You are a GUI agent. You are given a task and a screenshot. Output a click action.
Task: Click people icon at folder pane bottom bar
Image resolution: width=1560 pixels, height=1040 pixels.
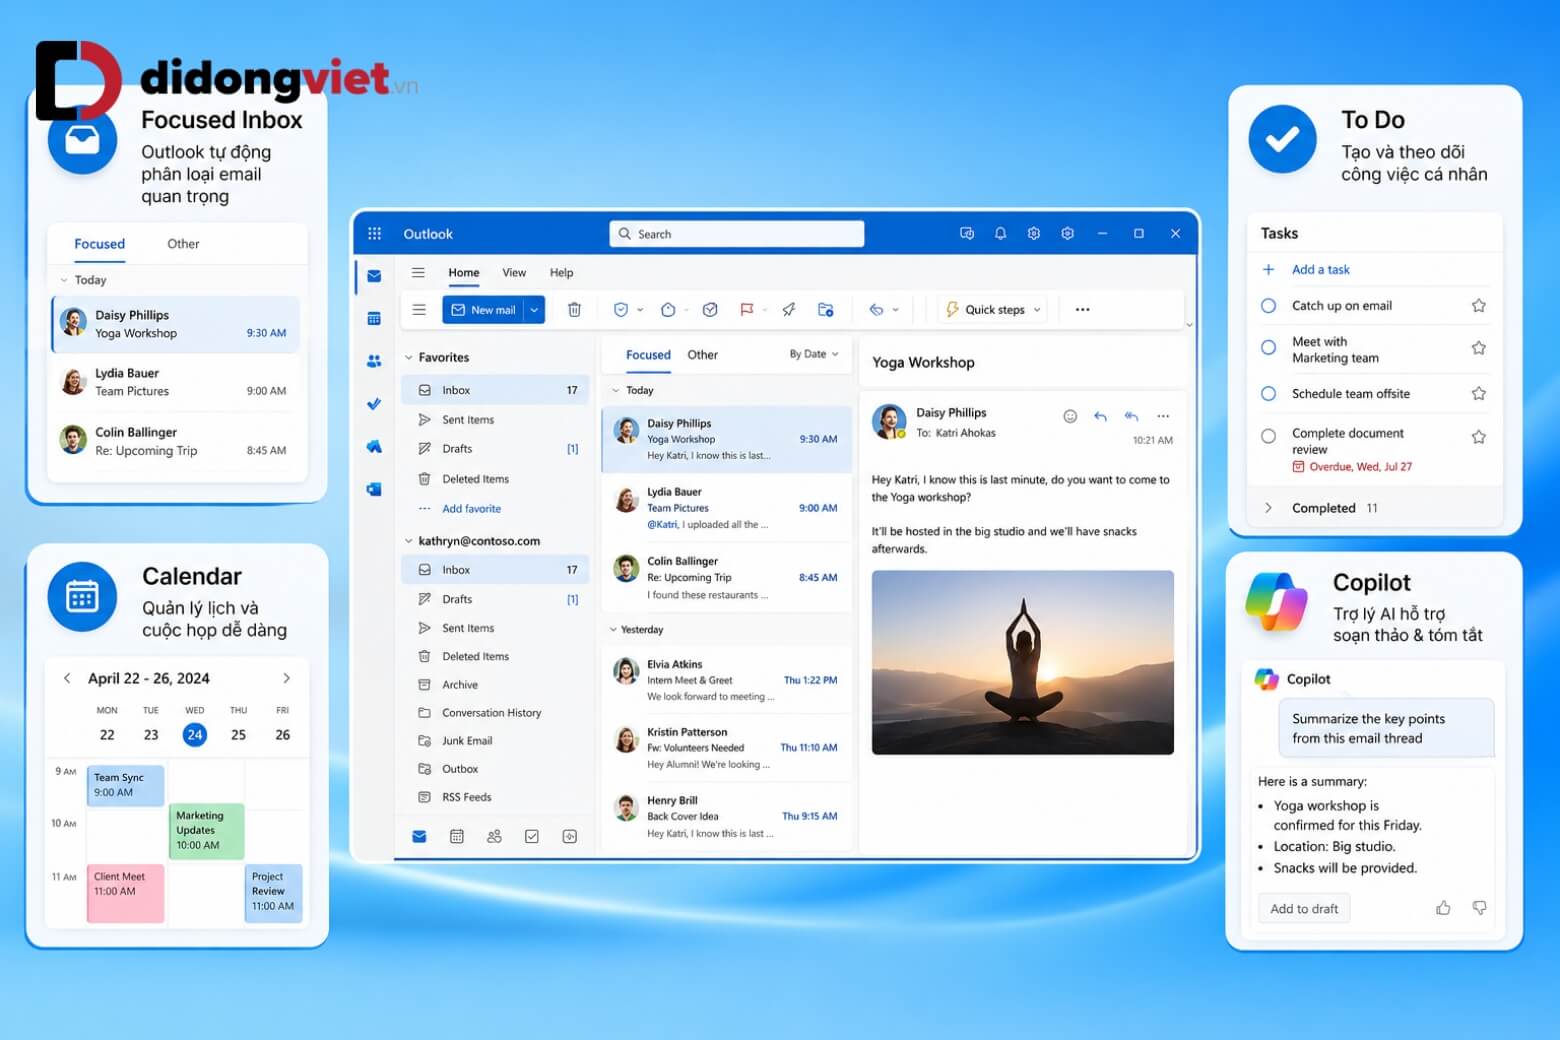pyautogui.click(x=494, y=836)
